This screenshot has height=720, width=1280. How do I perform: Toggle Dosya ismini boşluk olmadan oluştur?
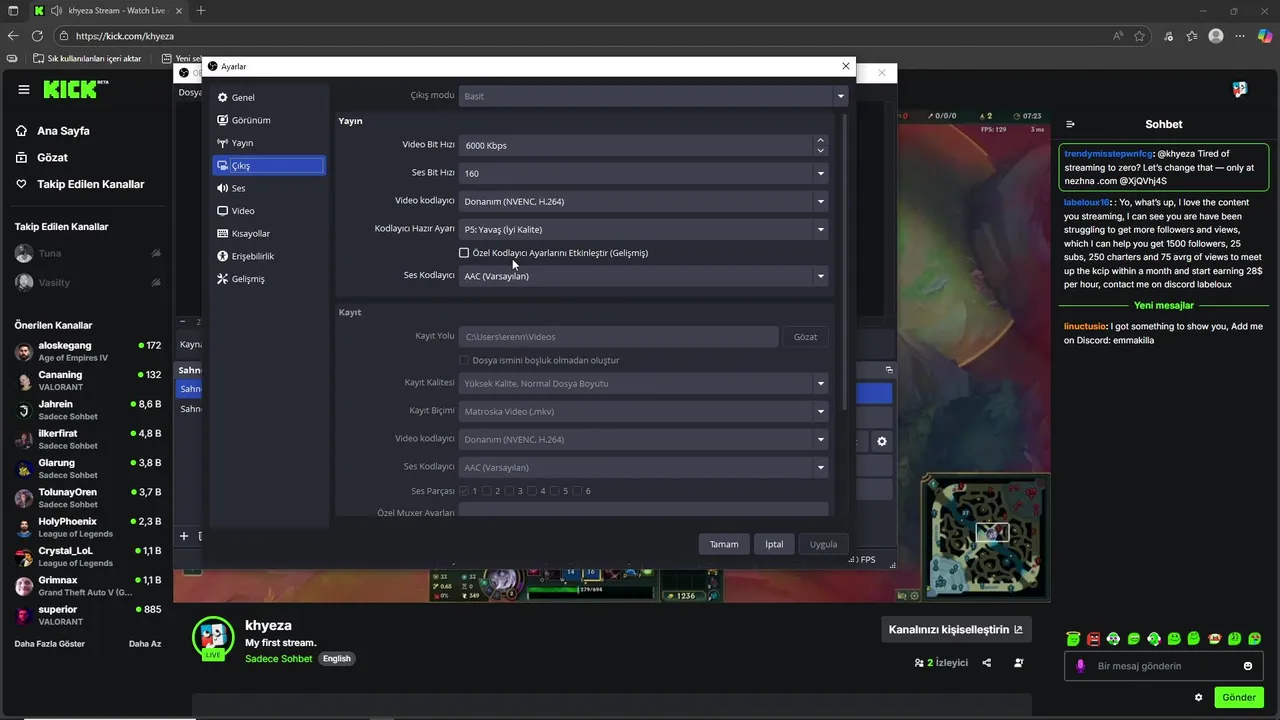(464, 360)
